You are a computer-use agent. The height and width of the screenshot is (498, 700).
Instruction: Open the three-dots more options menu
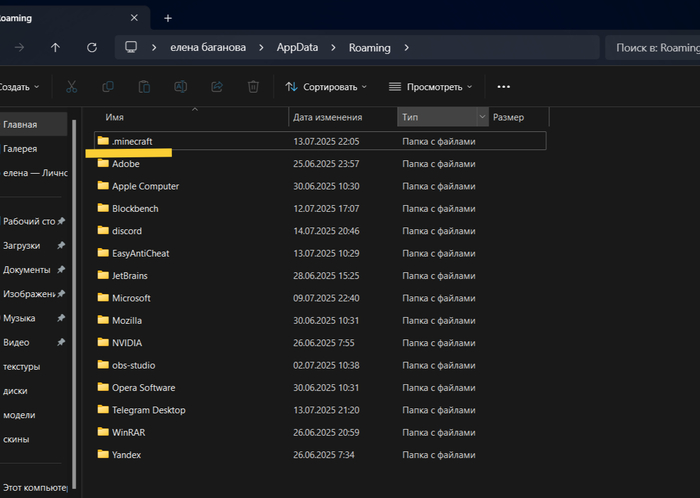point(504,87)
